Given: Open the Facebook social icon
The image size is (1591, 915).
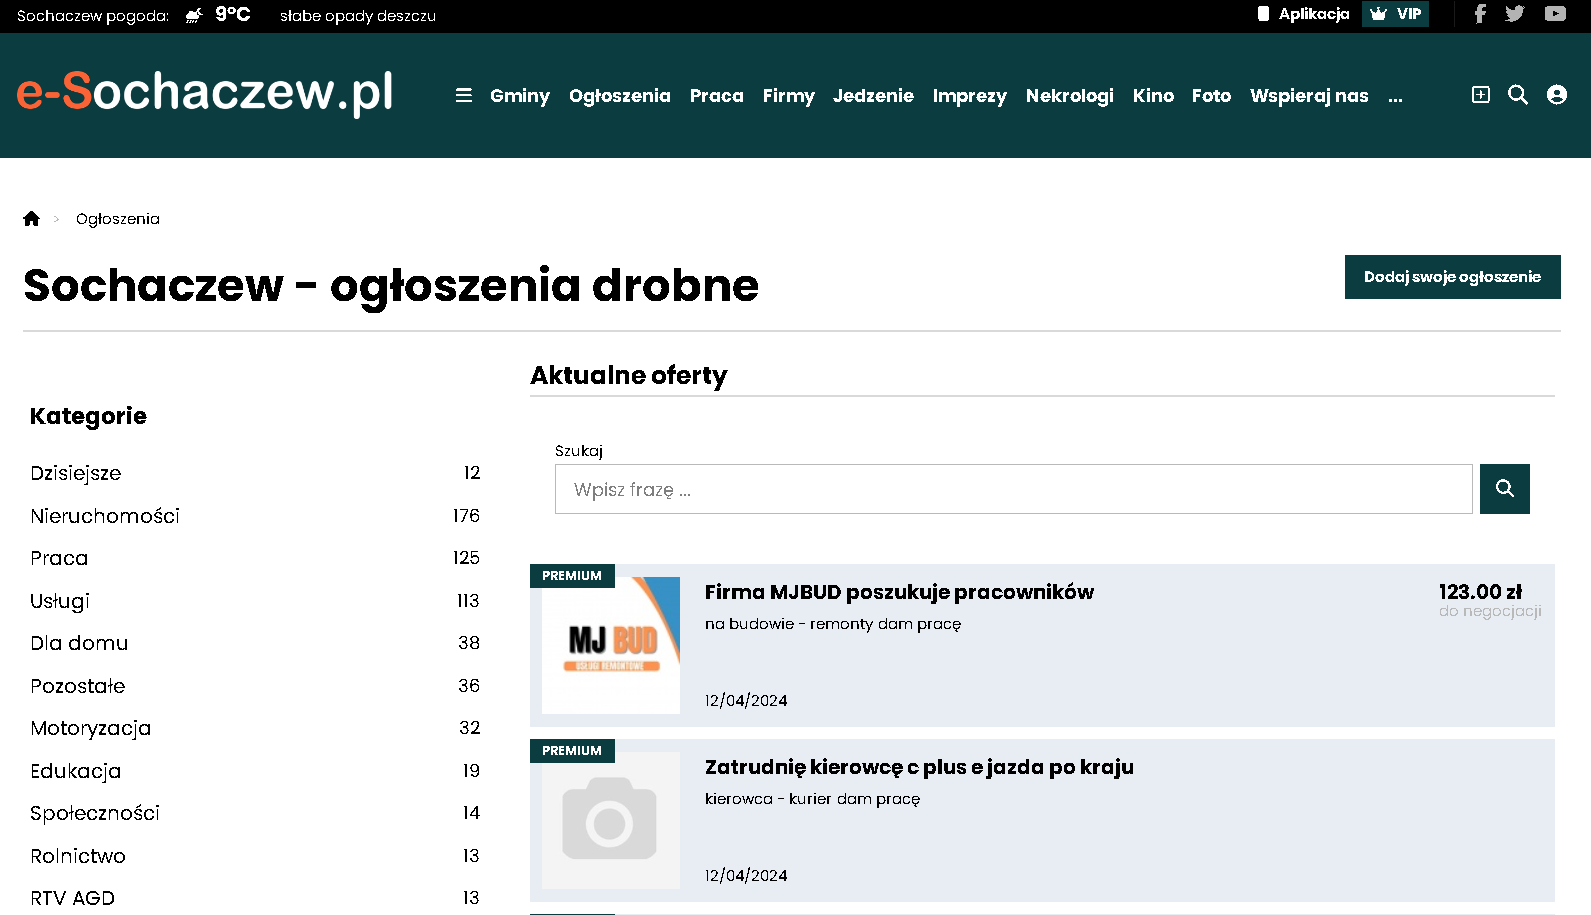Looking at the screenshot, I should point(1480,14).
